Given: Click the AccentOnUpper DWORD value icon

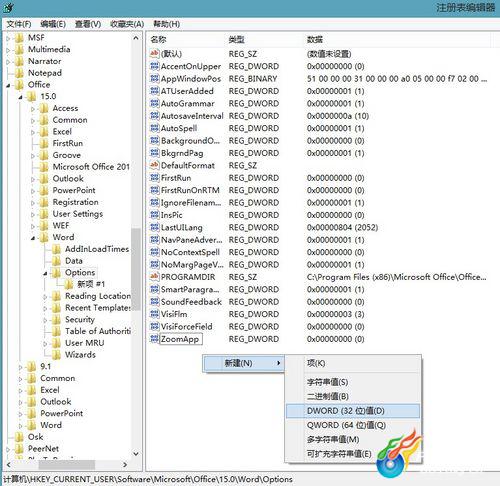Looking at the screenshot, I should pyautogui.click(x=154, y=66).
